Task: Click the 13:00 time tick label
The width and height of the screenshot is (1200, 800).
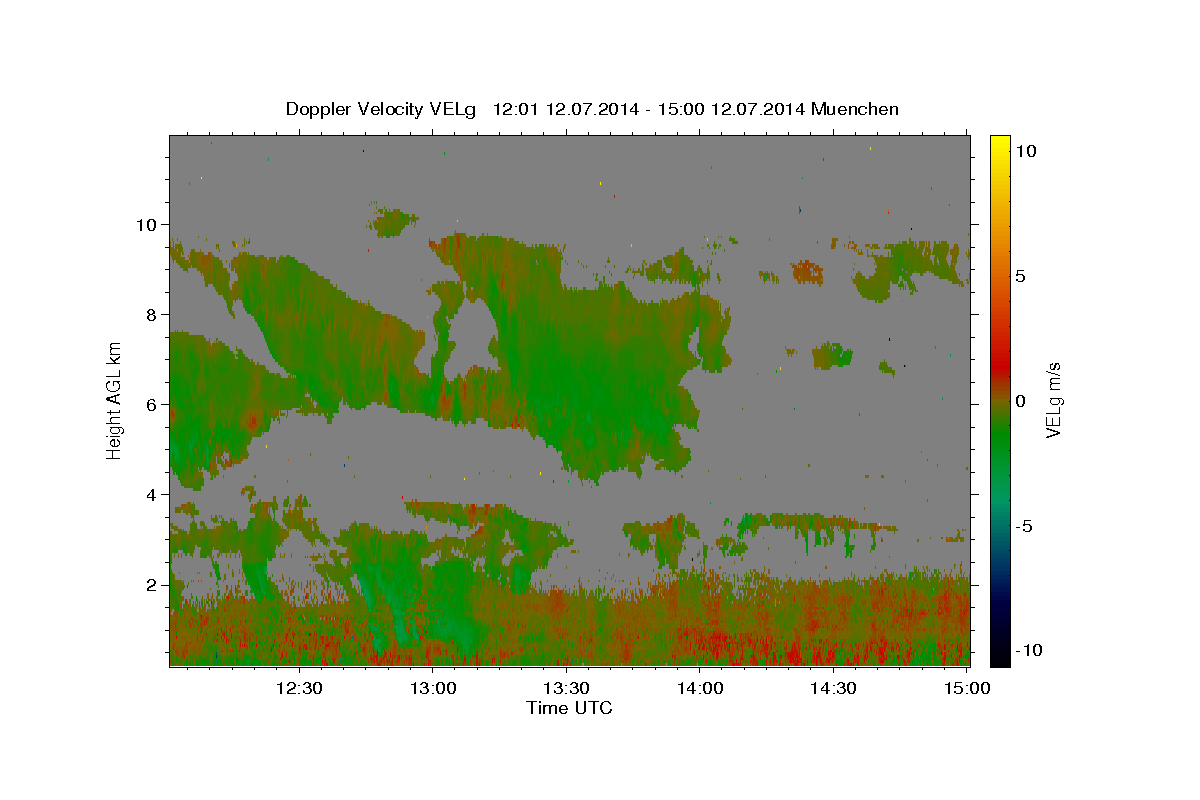Action: [x=433, y=688]
